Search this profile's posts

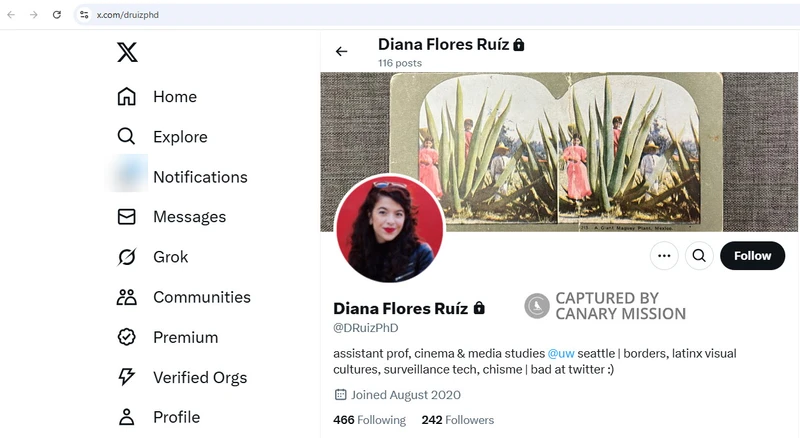tap(699, 256)
